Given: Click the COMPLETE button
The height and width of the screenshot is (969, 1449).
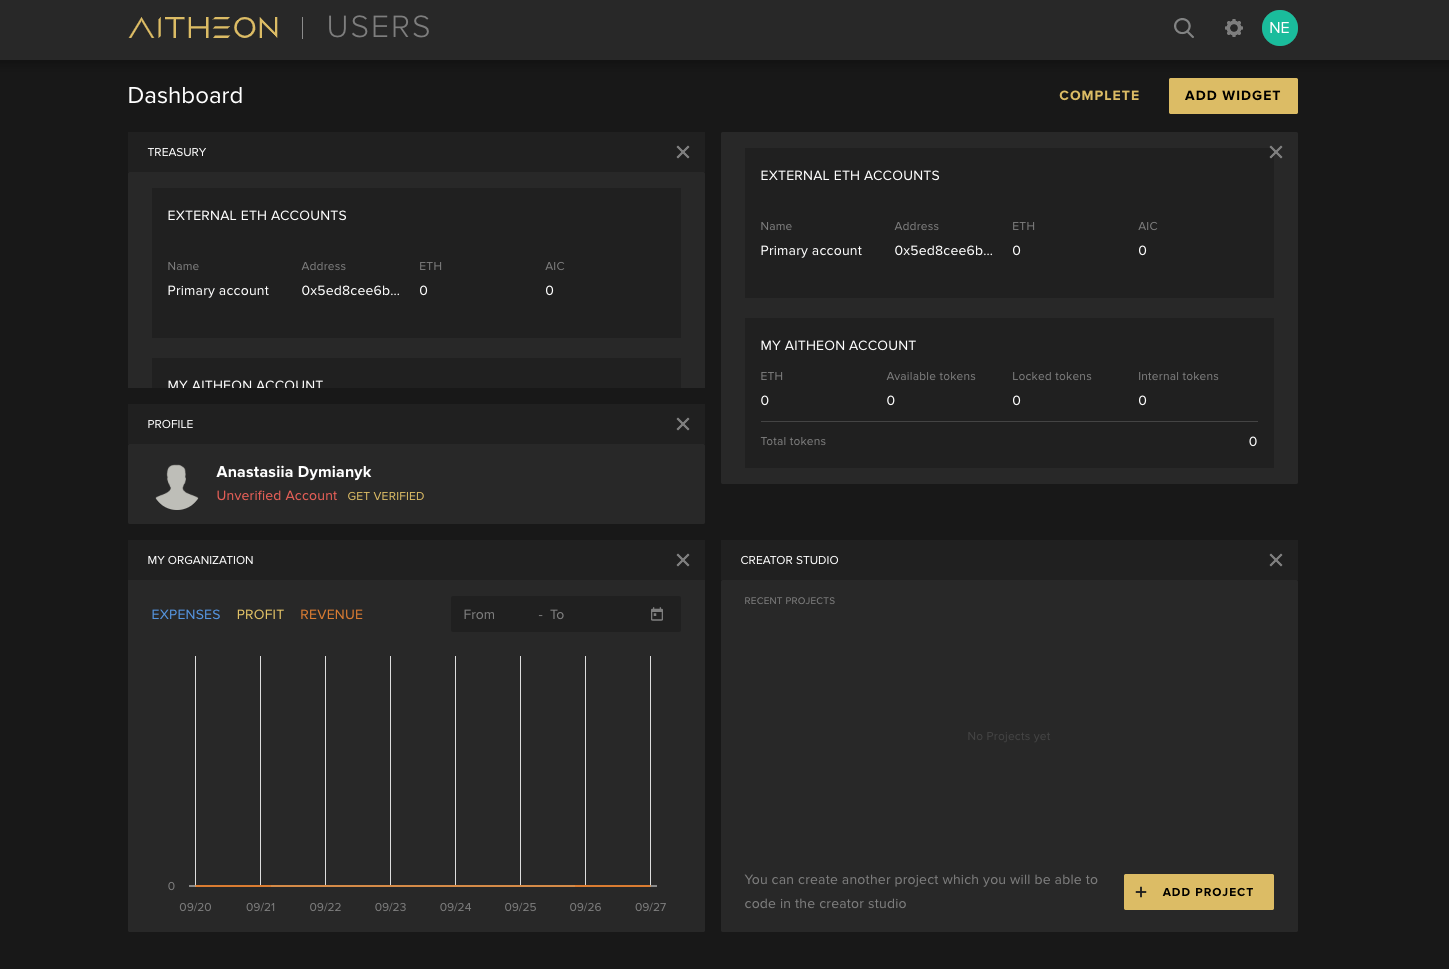Looking at the screenshot, I should pos(1099,96).
